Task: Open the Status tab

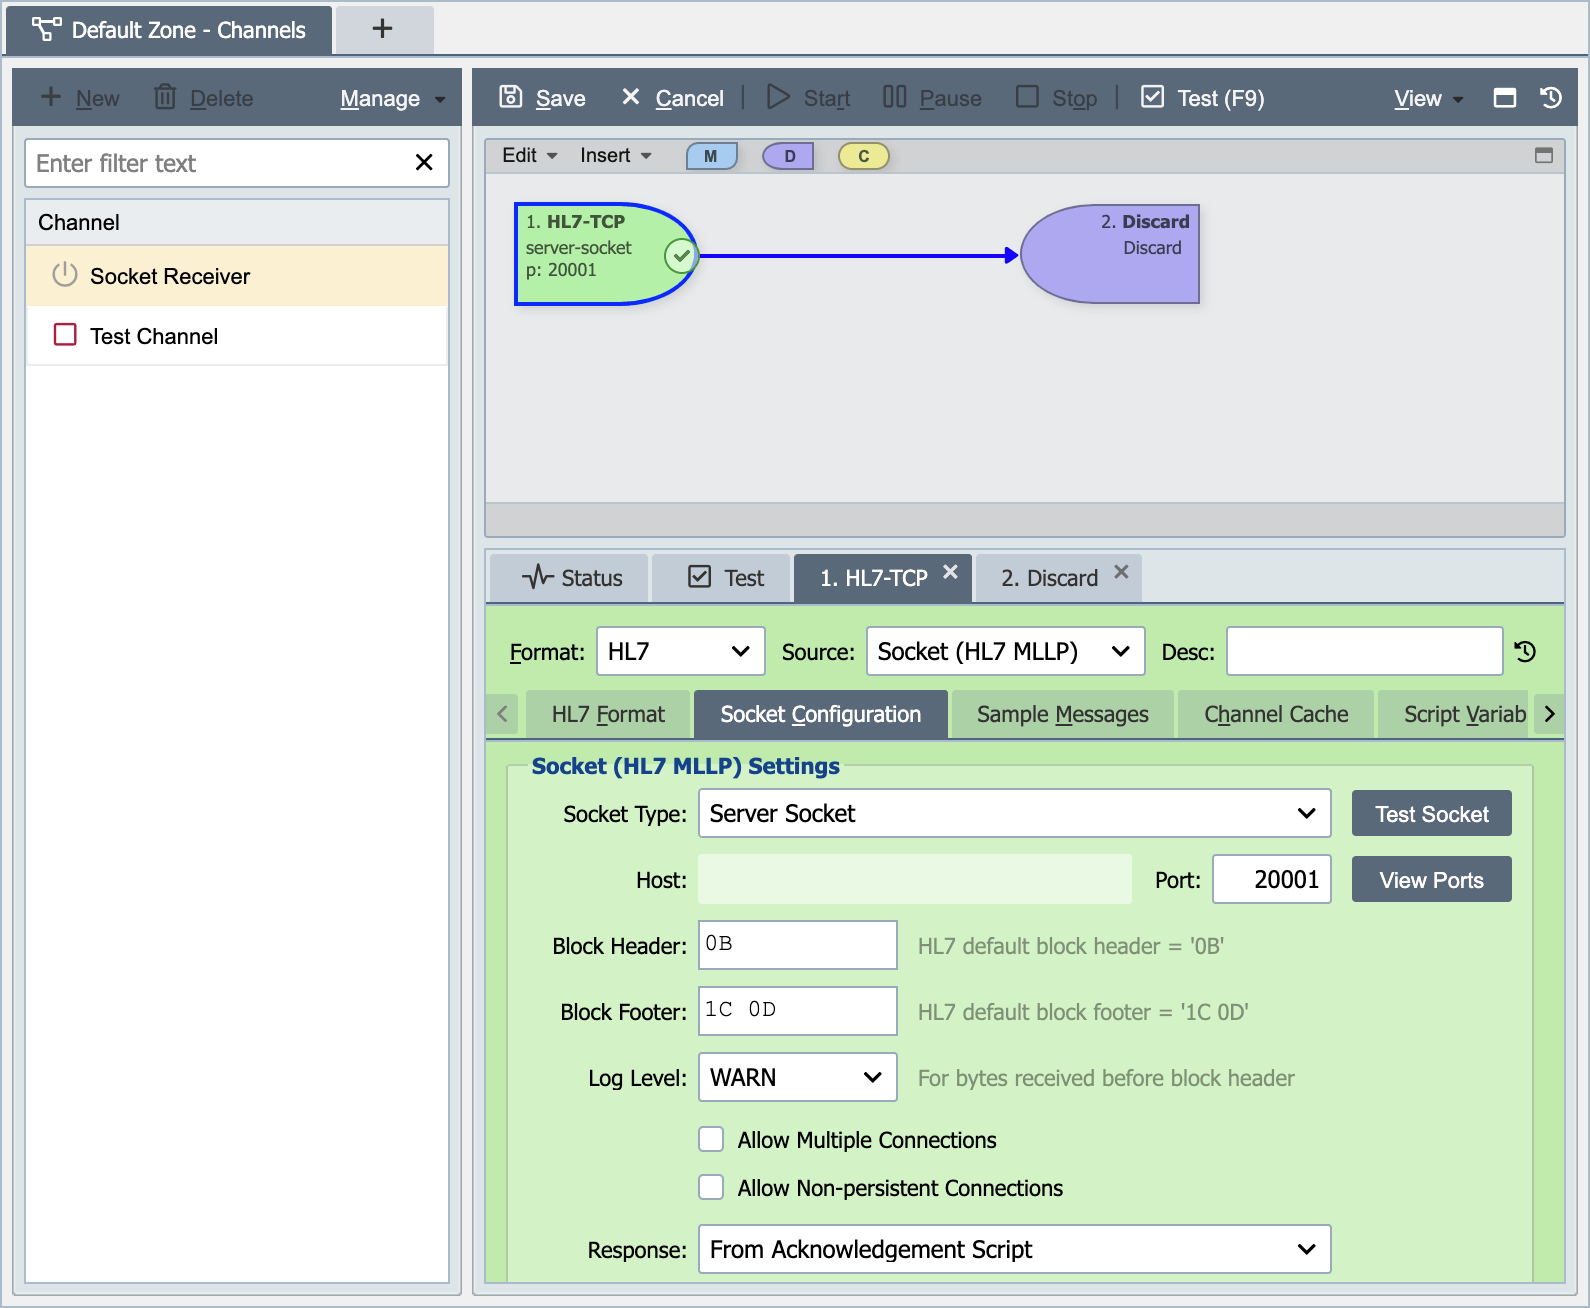Action: (x=571, y=578)
